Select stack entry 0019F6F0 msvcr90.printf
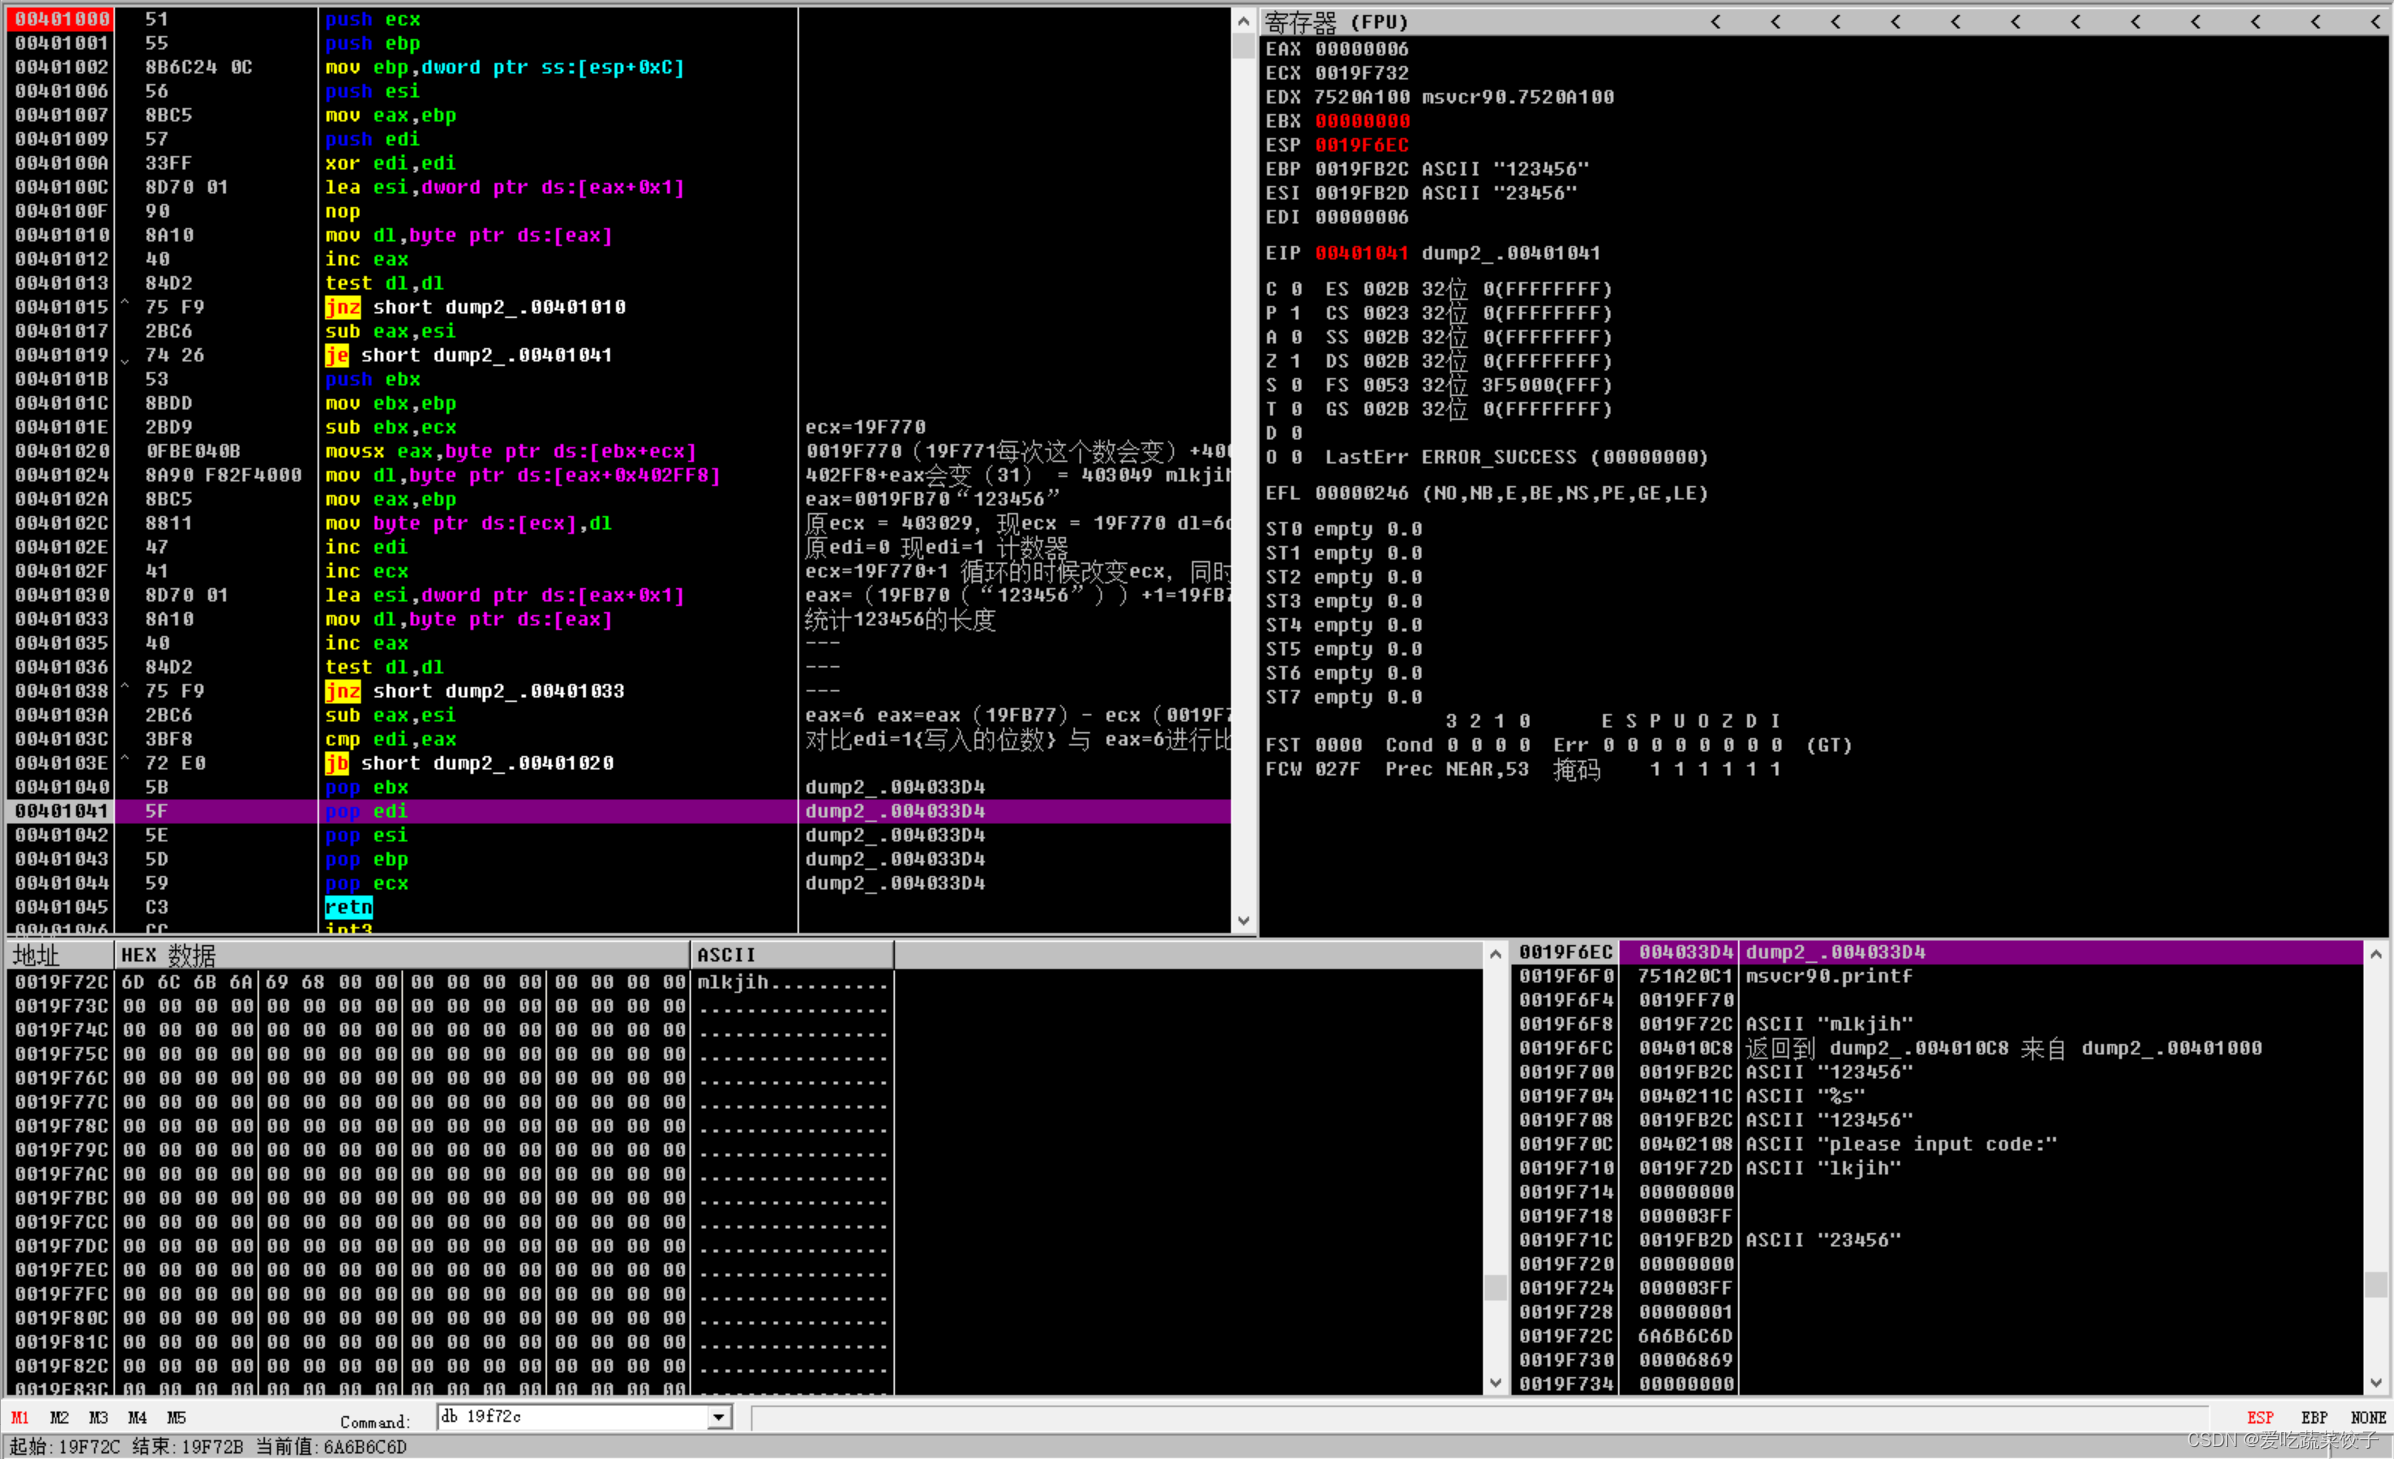Viewport: 2394px width, 1459px height. [x=1938, y=976]
